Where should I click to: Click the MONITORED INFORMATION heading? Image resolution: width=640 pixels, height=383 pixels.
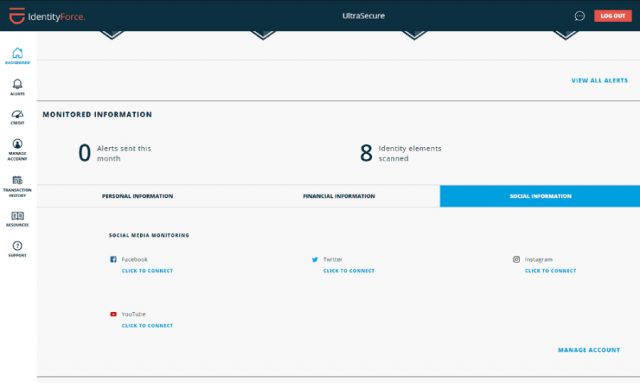coord(97,114)
